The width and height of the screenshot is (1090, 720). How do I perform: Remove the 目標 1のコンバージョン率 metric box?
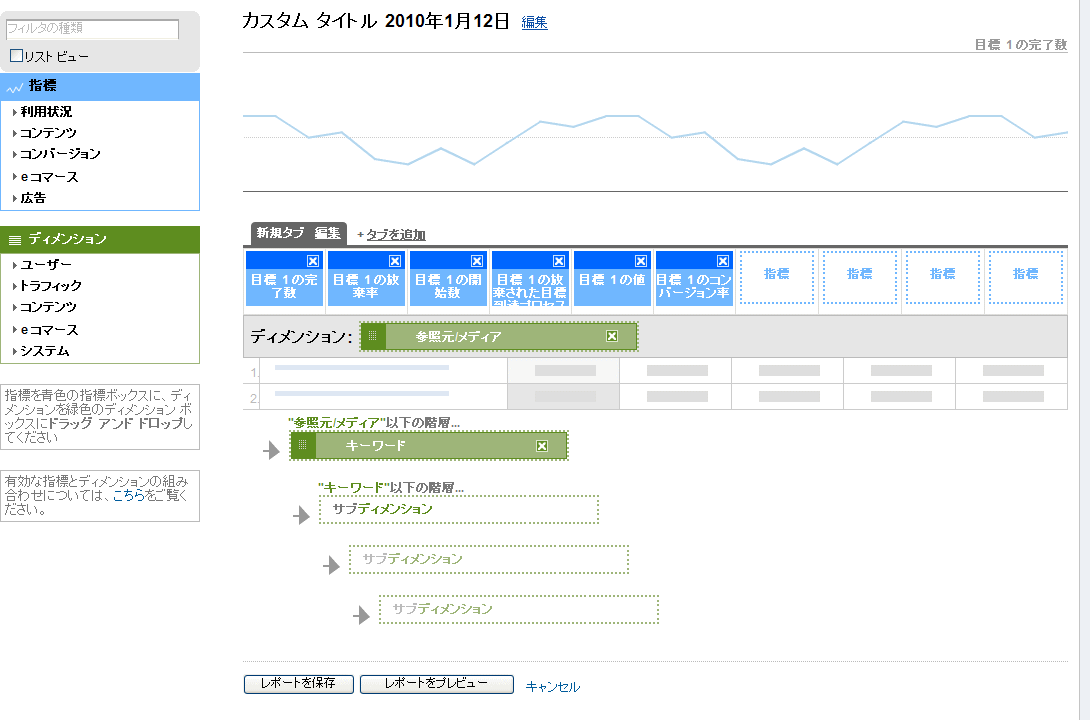click(x=723, y=261)
